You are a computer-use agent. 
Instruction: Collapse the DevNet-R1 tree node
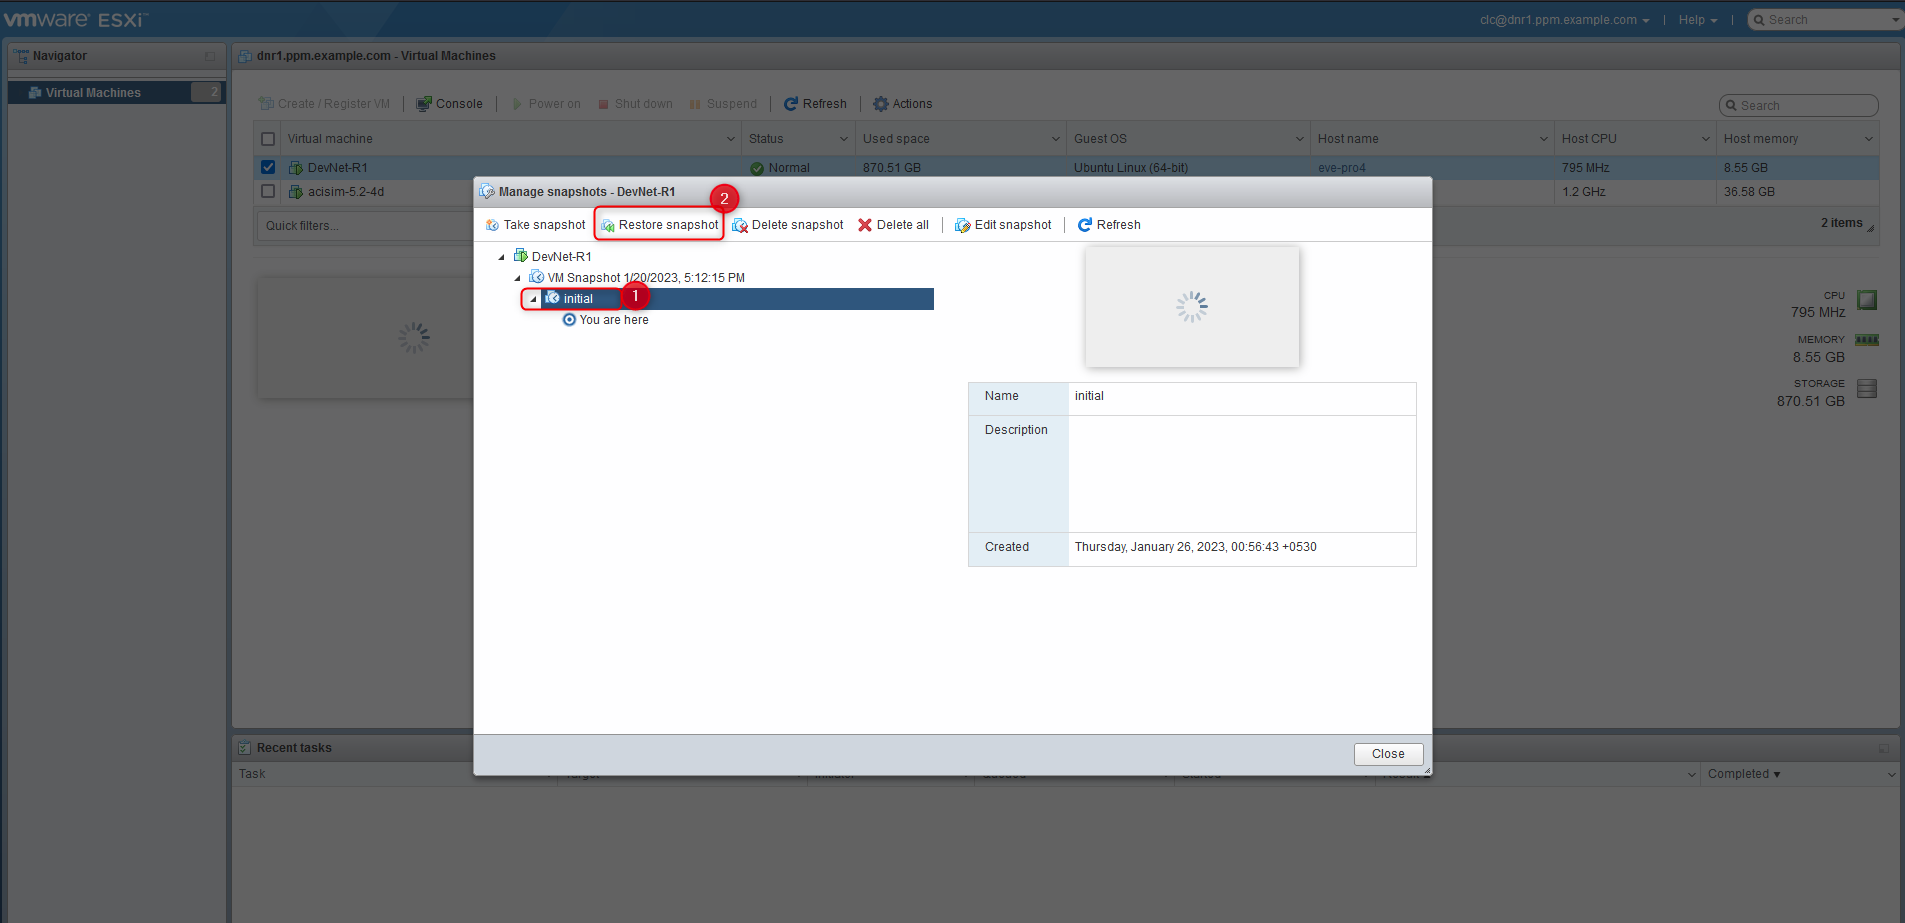click(x=502, y=257)
